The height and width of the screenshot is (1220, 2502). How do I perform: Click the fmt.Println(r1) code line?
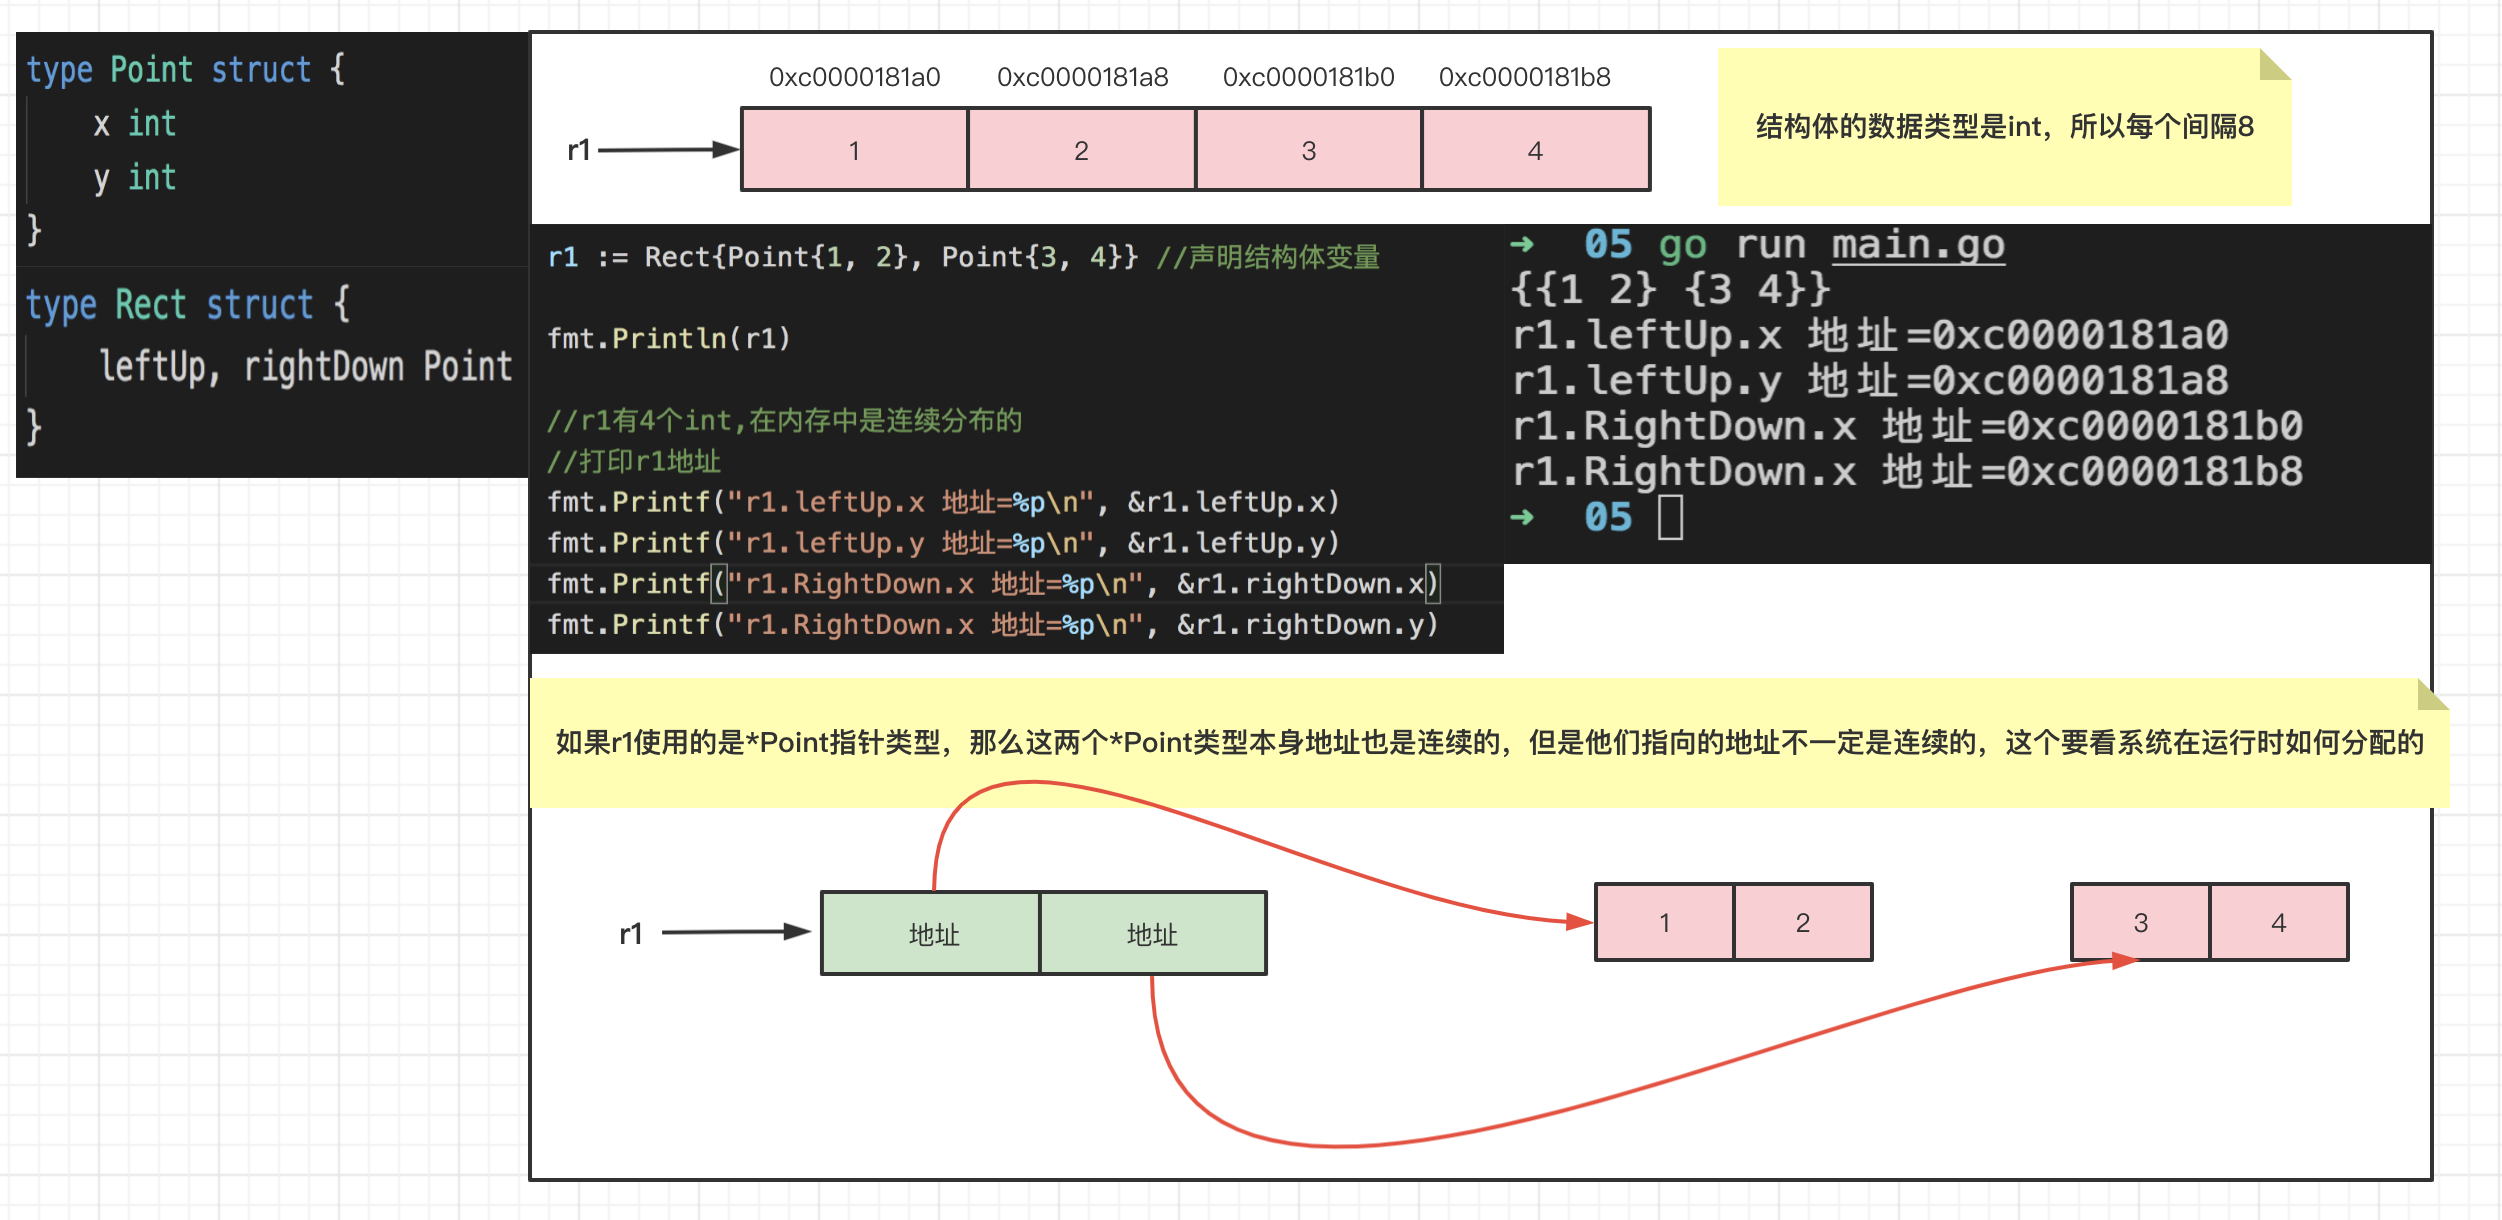click(x=668, y=339)
